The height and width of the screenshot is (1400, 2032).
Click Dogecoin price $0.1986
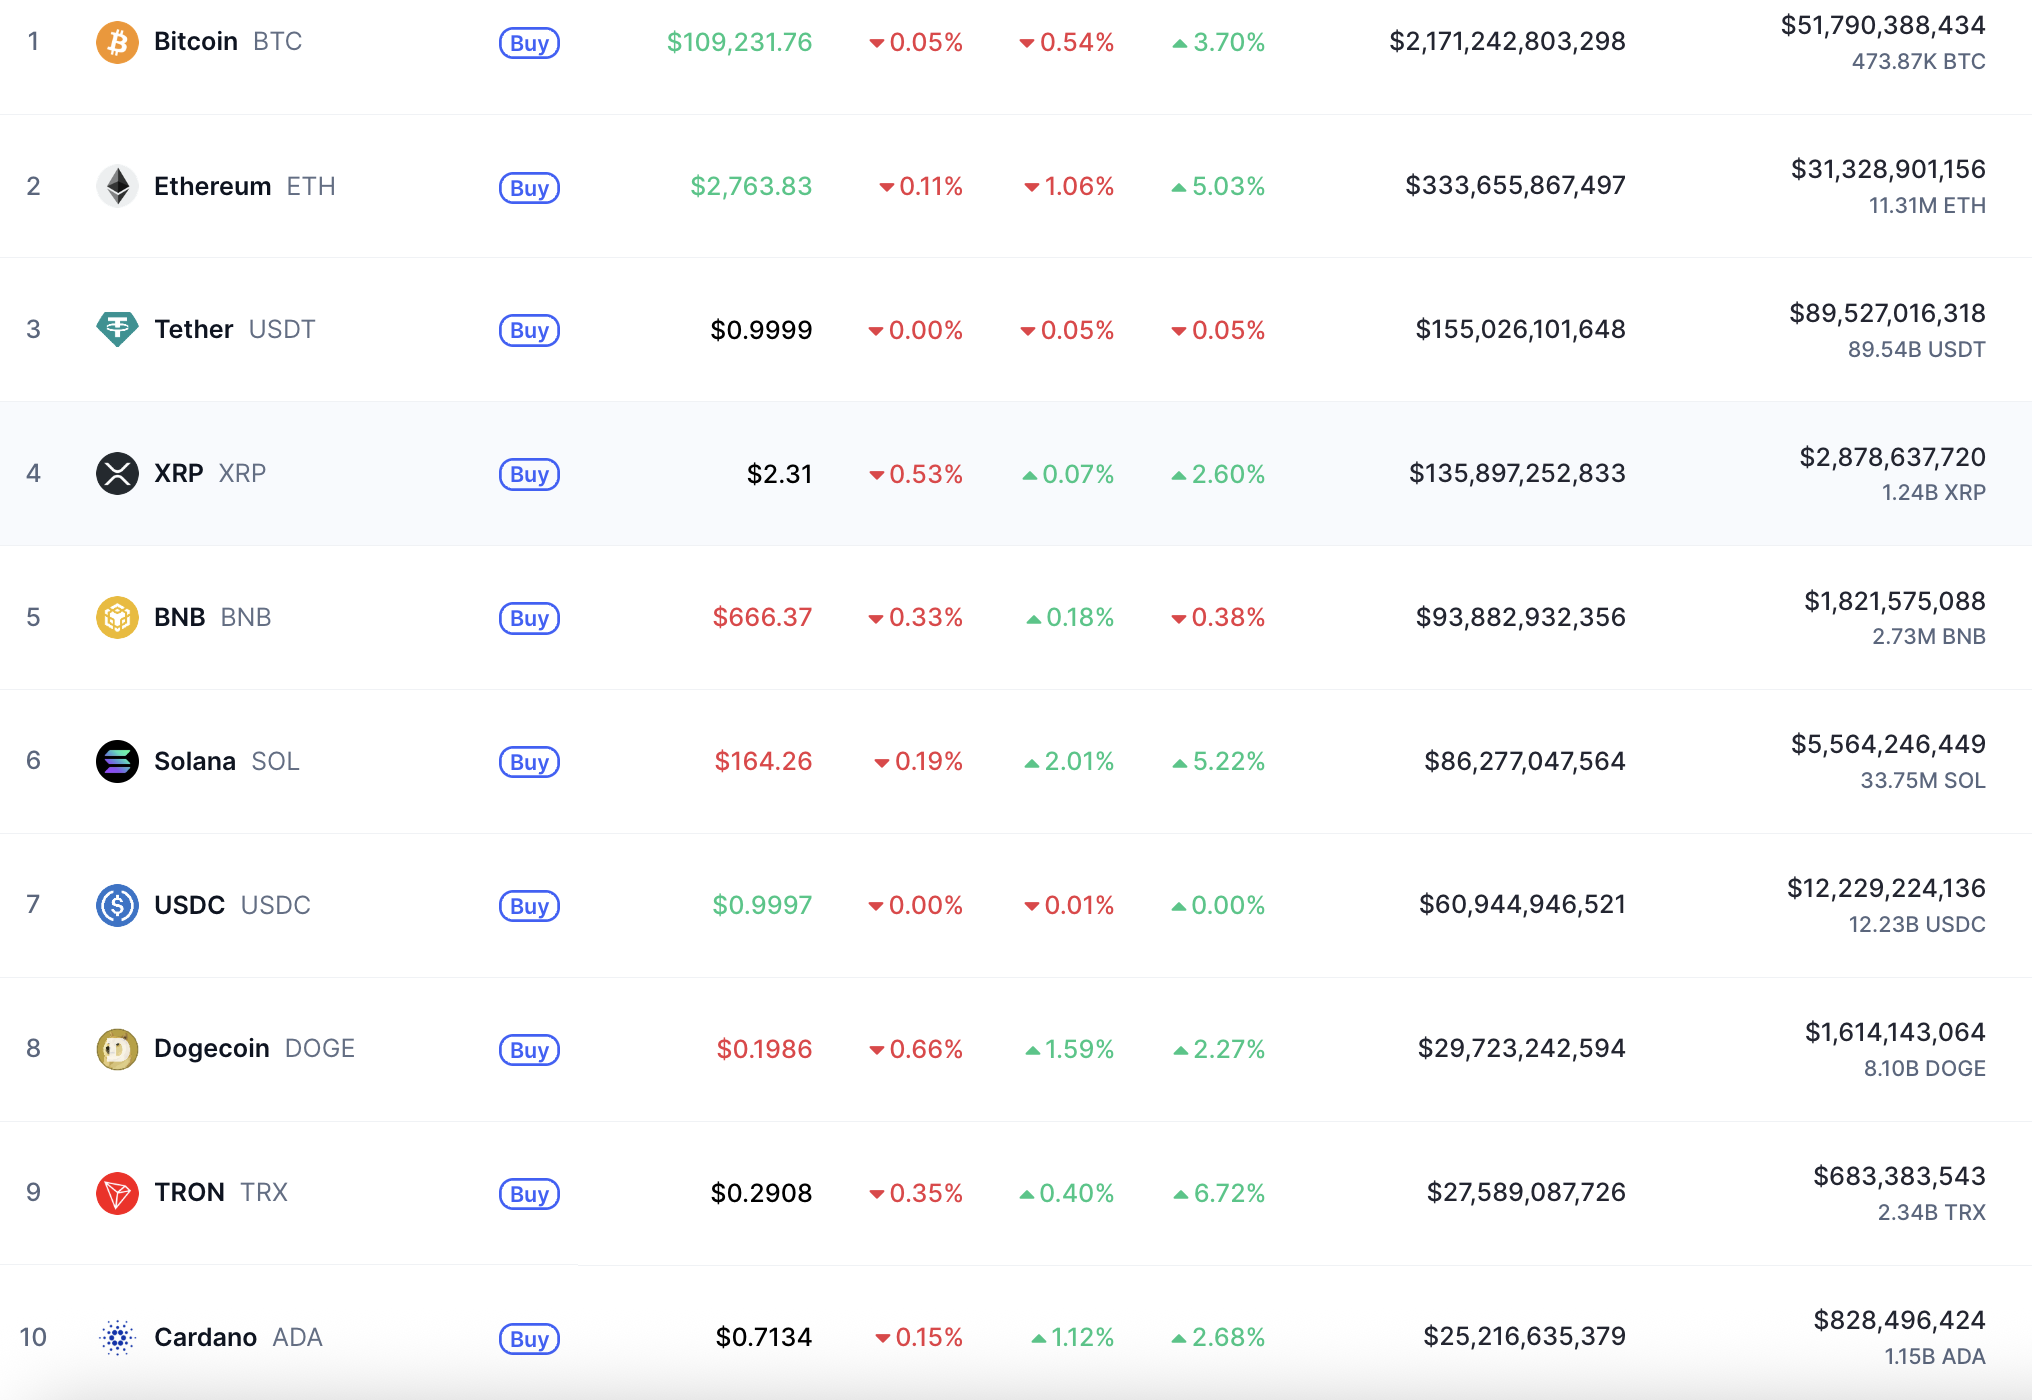coord(764,1049)
